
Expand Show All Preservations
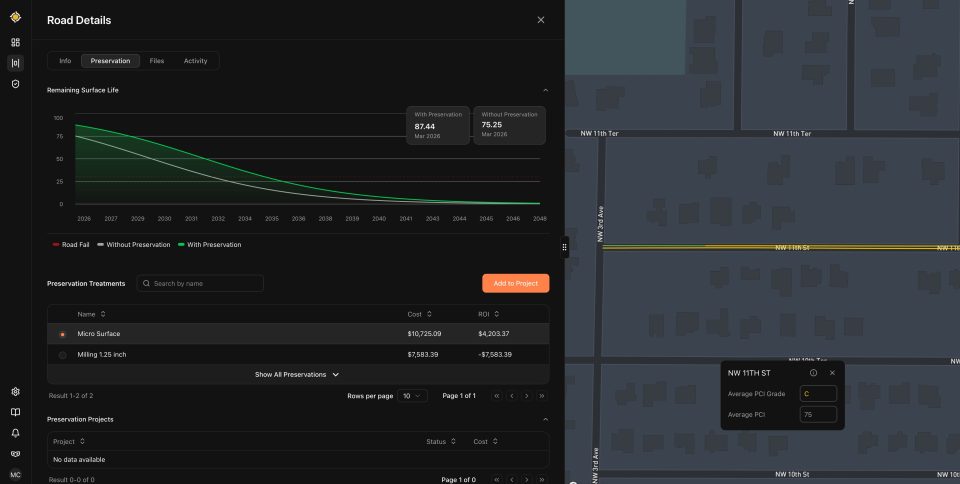click(x=297, y=374)
